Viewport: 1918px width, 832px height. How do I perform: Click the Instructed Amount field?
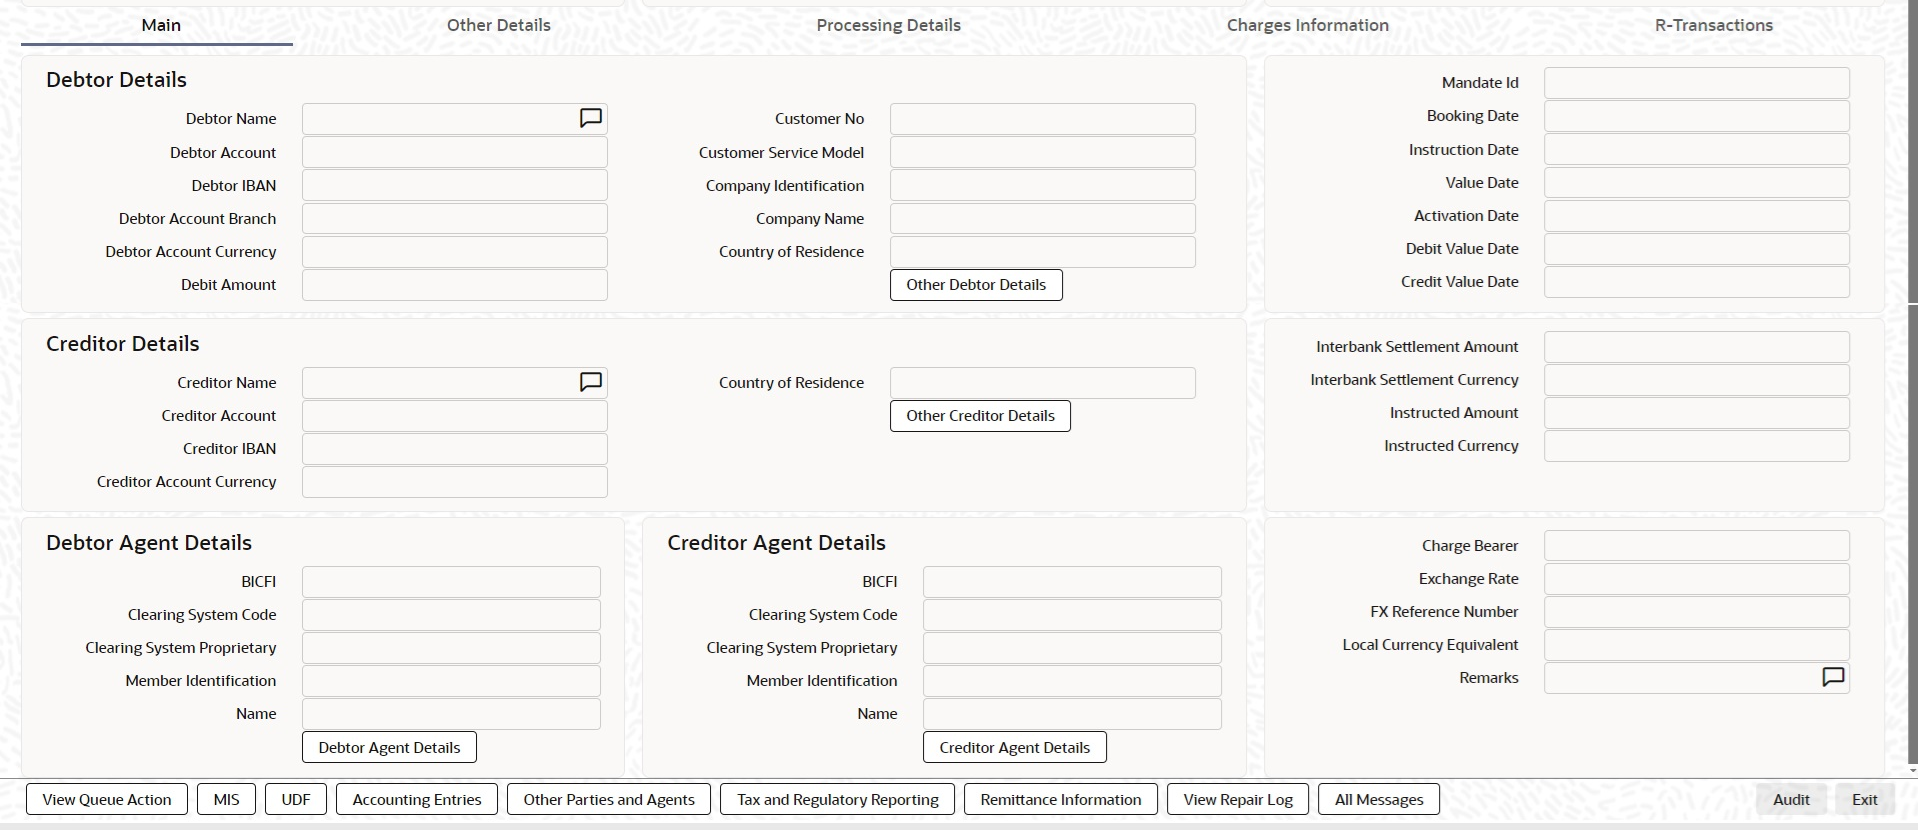[x=1697, y=413]
